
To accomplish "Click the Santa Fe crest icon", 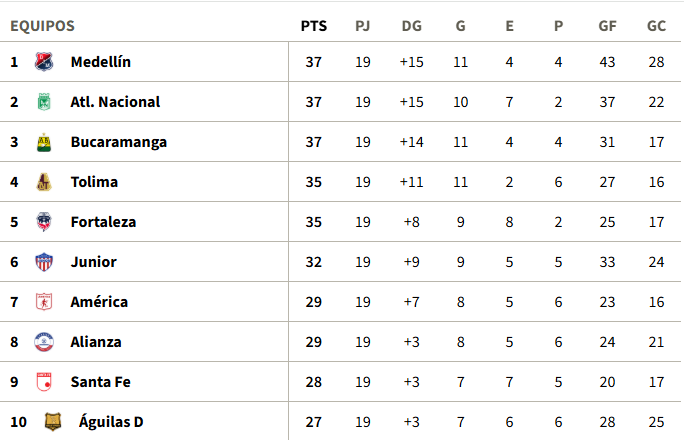I will [x=44, y=382].
